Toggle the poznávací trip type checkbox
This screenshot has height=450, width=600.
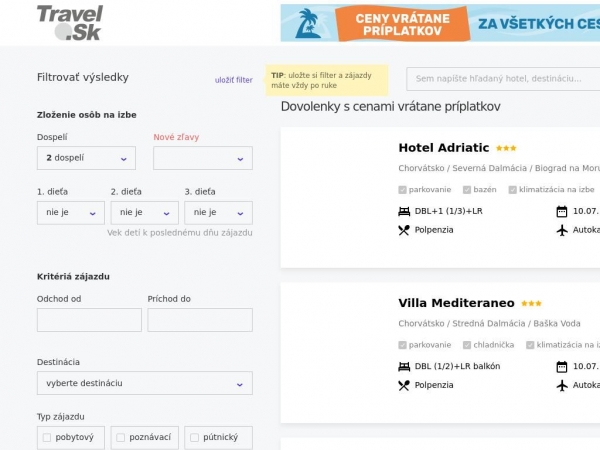point(121,437)
